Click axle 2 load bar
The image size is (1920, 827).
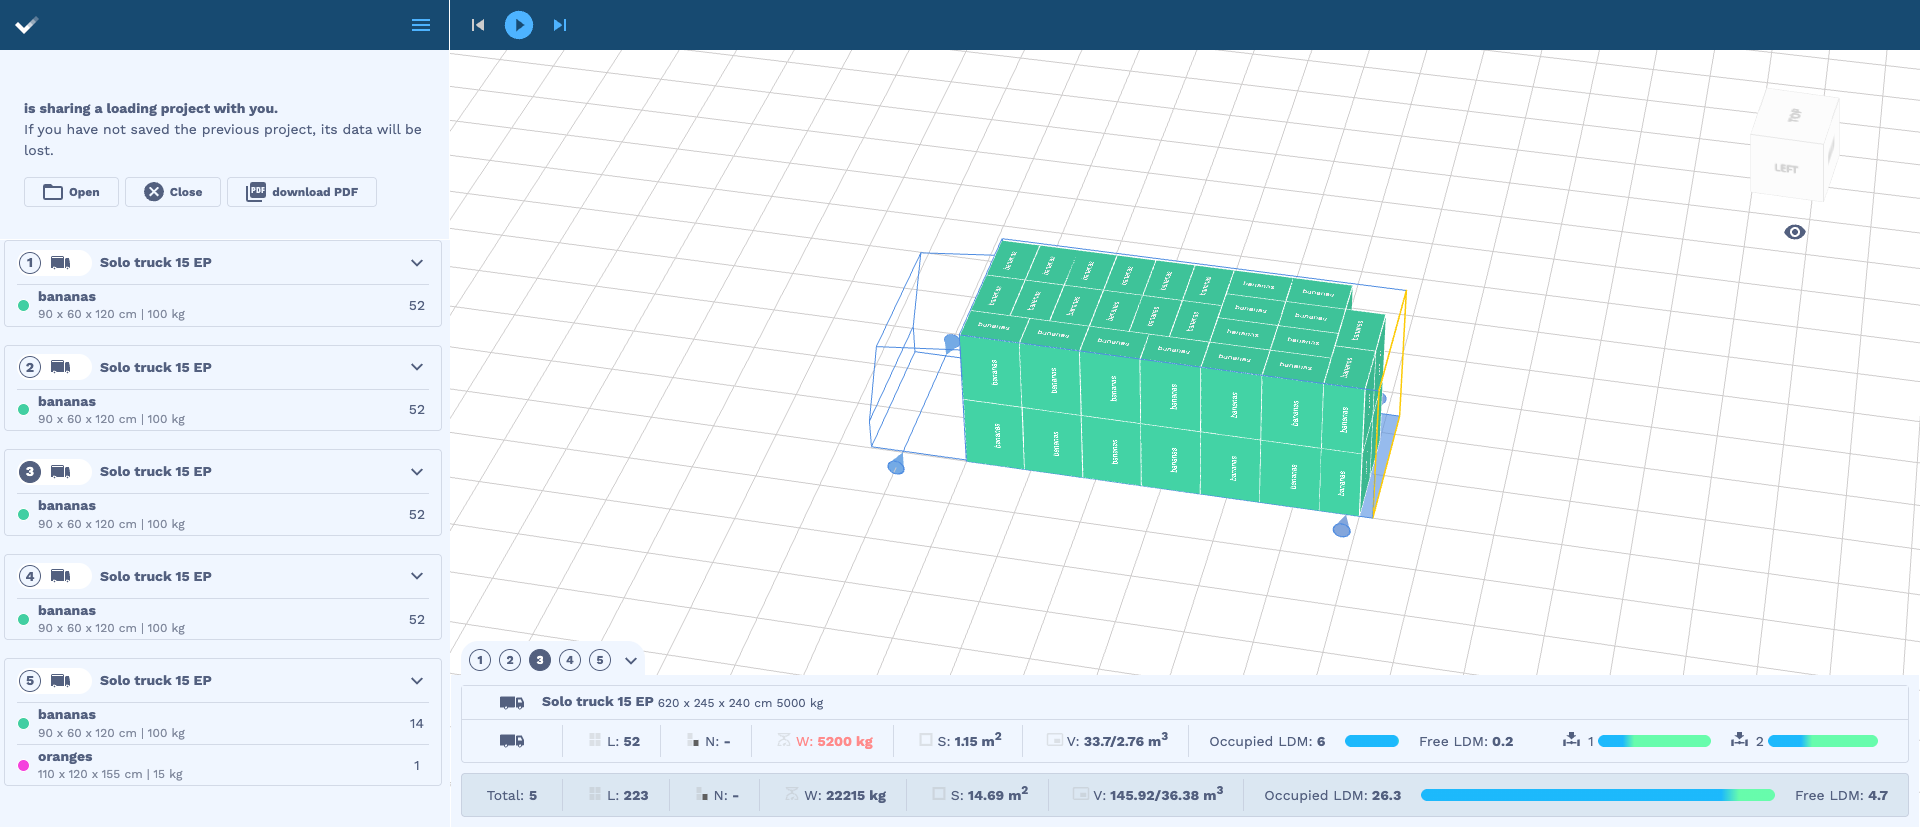tap(1822, 741)
